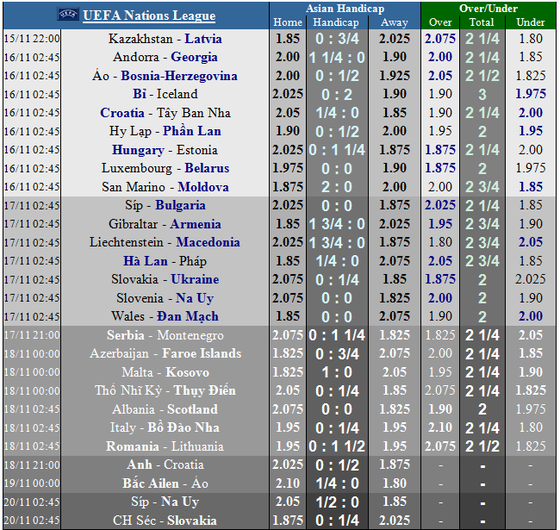Select home odds 2.025 for Bỉ - Iceland
The image size is (560, 530).
coord(288,94)
